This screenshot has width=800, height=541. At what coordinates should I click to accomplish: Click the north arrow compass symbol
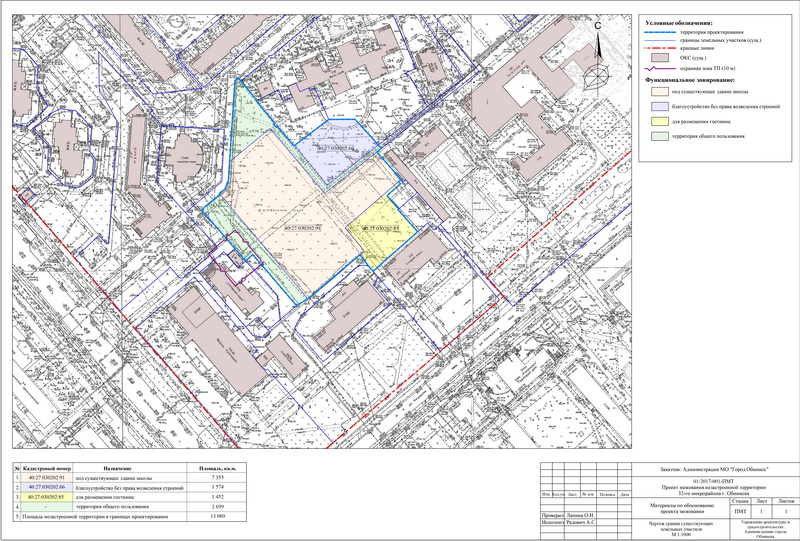[x=597, y=60]
